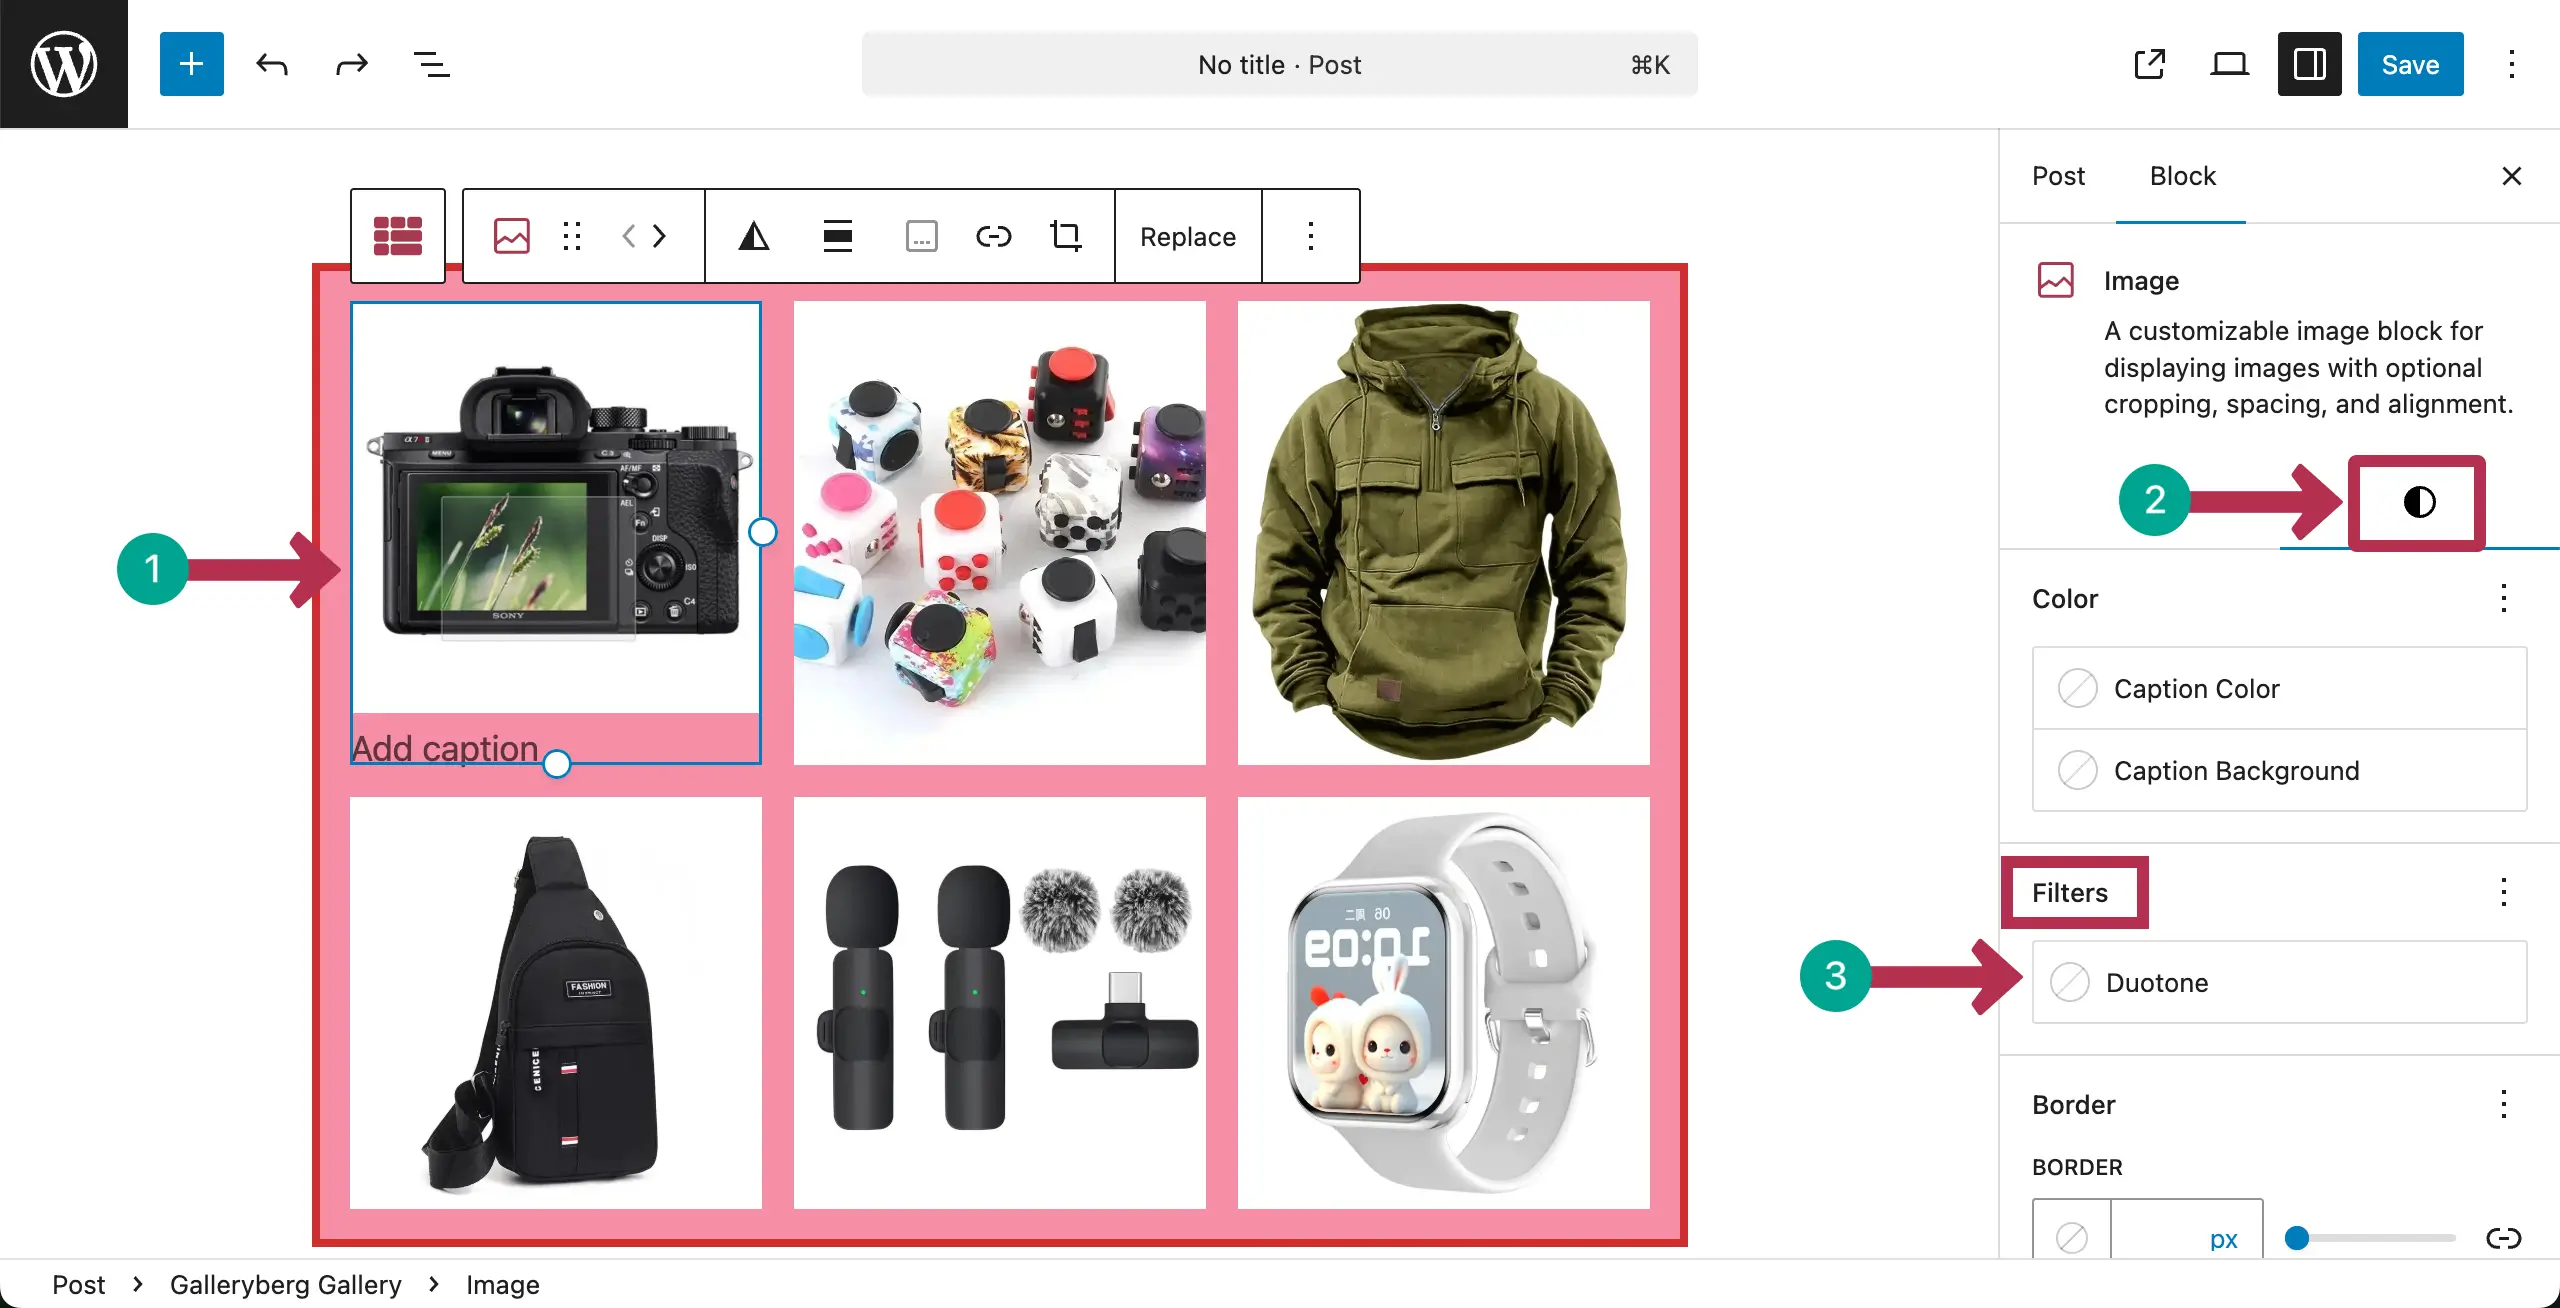
Task: Click the border width slider
Action: (2371, 1238)
